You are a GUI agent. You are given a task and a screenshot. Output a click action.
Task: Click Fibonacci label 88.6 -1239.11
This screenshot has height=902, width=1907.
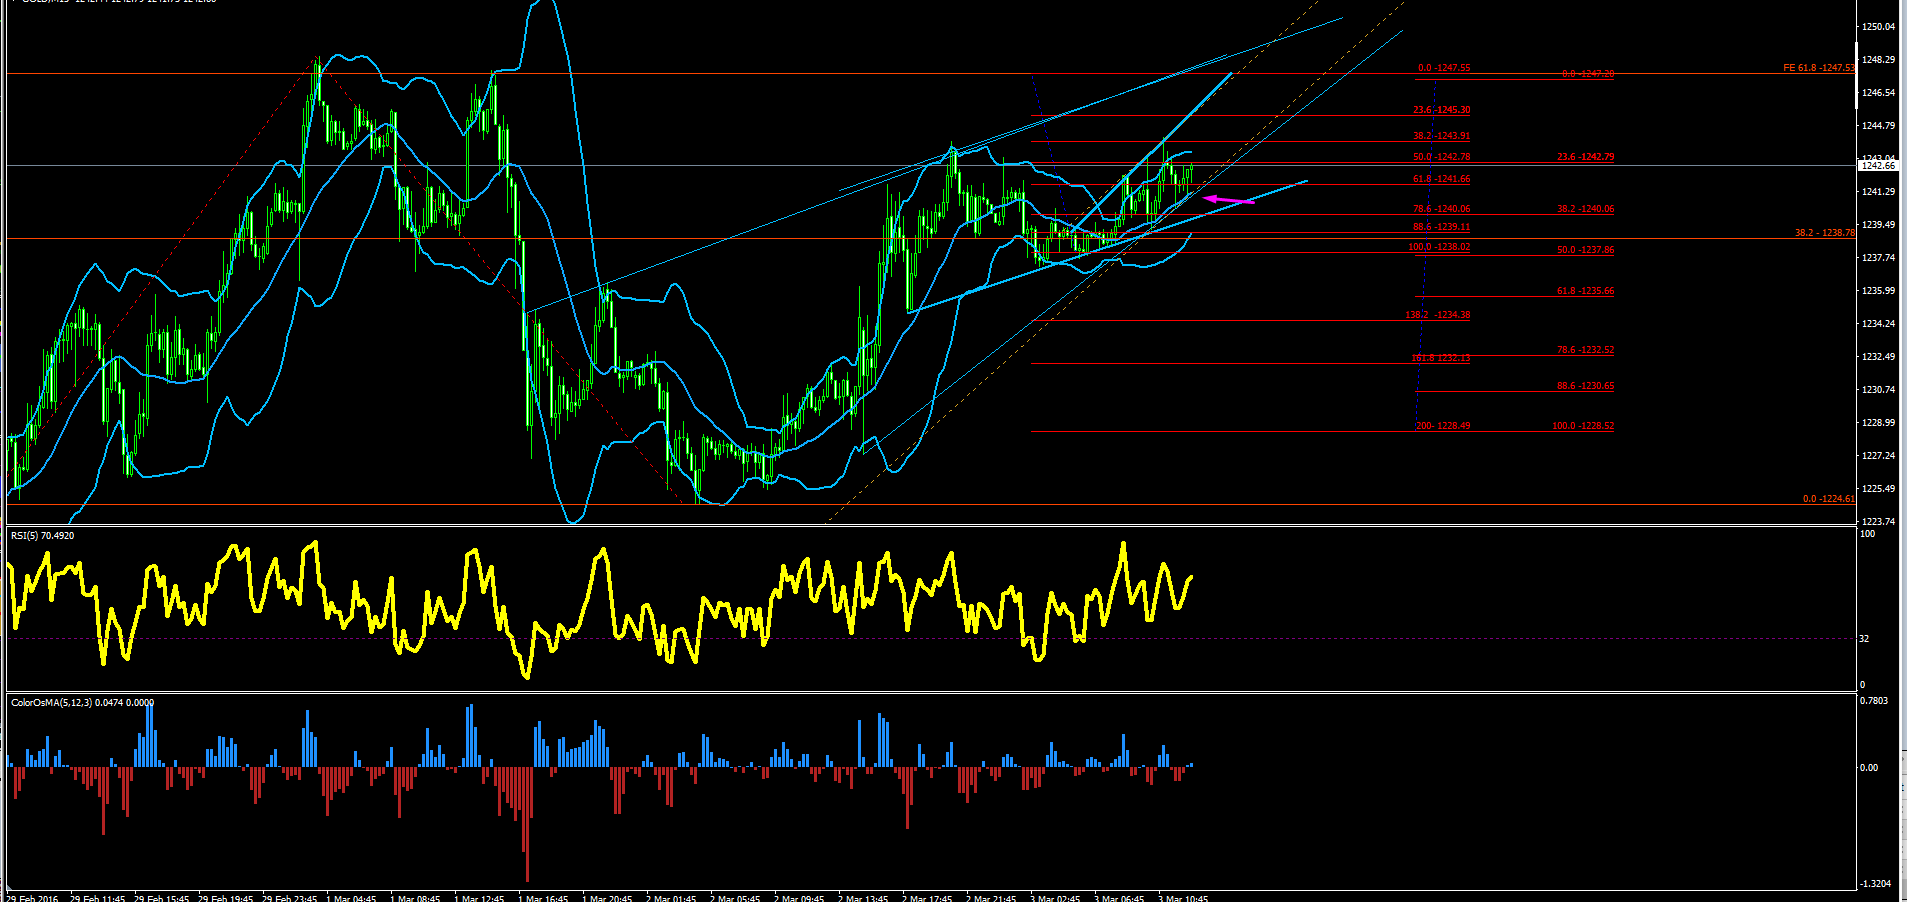[1441, 227]
